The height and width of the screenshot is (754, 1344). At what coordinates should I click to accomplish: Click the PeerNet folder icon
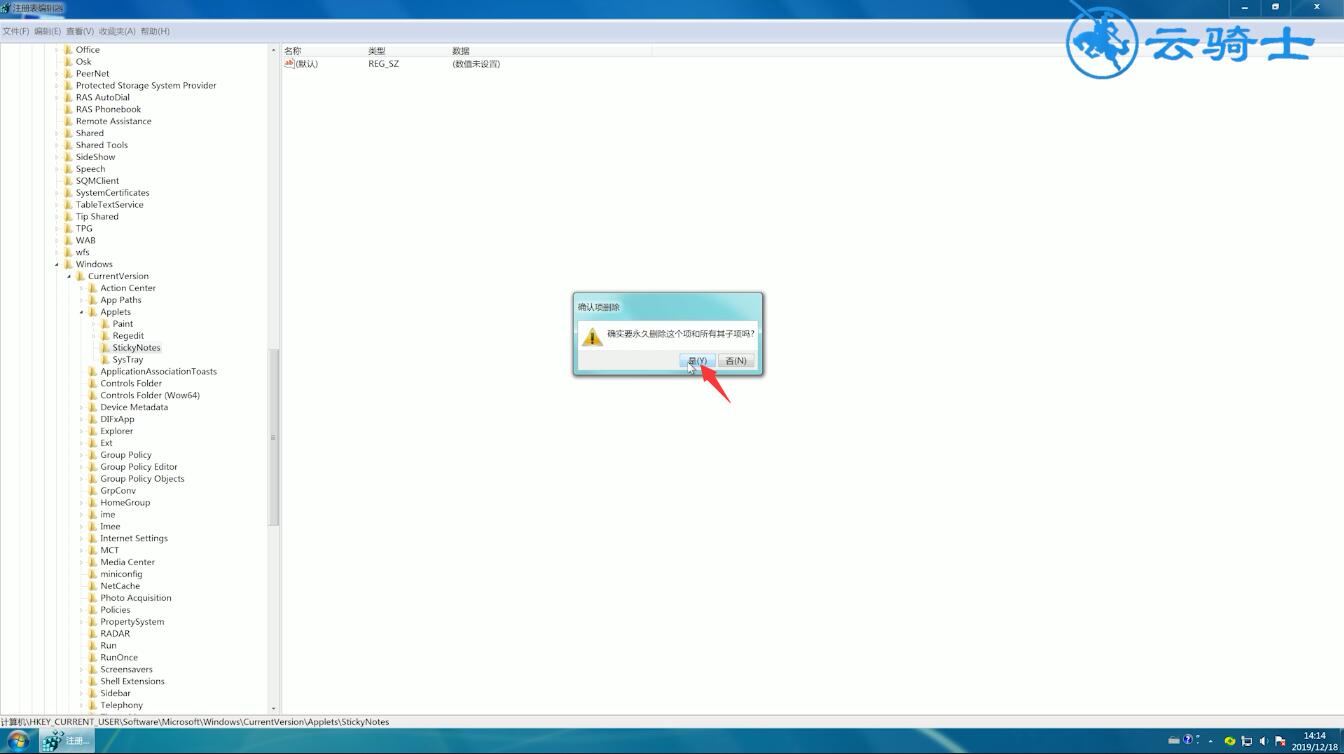click(x=68, y=73)
